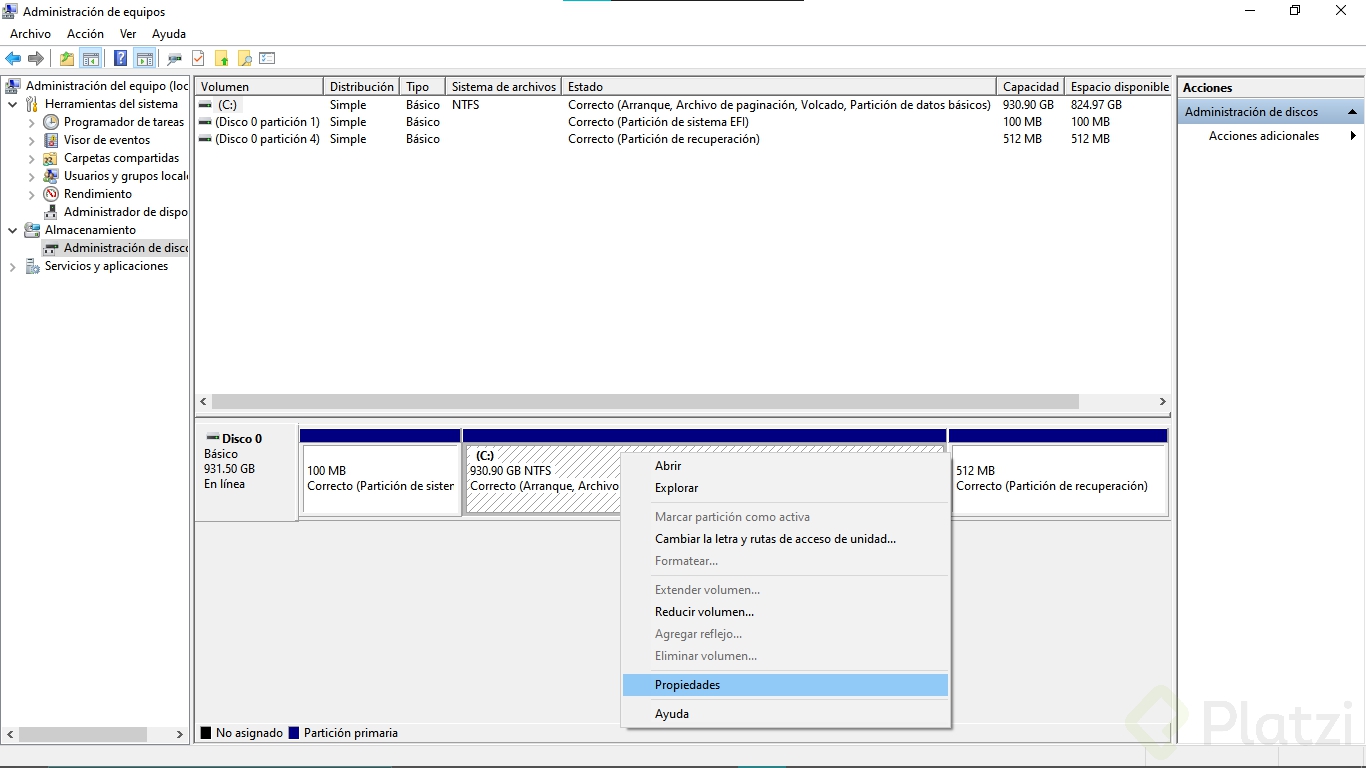The width and height of the screenshot is (1366, 768).
Task: Choose Propiedades in the context menu
Action: point(785,685)
